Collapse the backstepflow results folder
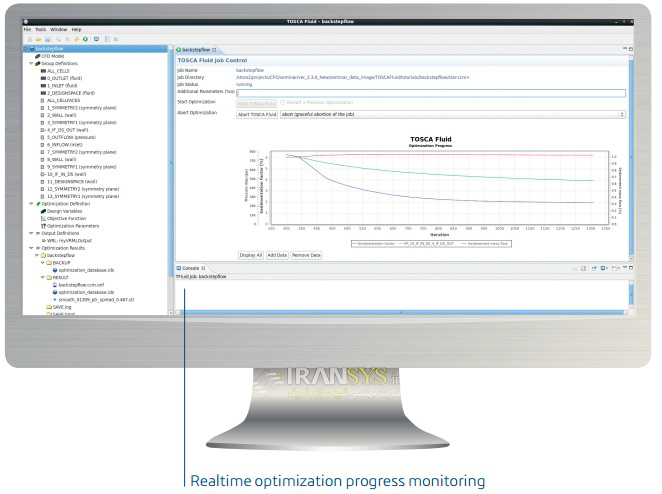The image size is (662, 494). pyautogui.click(x=37, y=255)
